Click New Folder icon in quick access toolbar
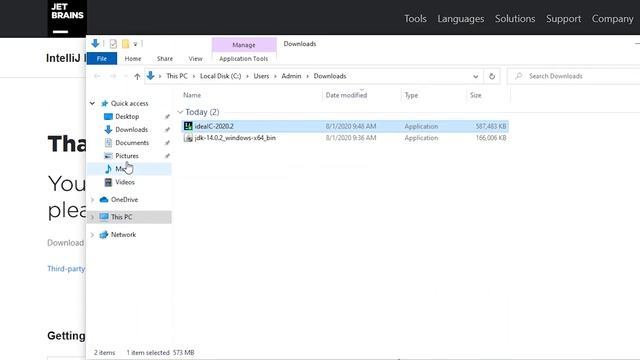 pyautogui.click(x=125, y=44)
